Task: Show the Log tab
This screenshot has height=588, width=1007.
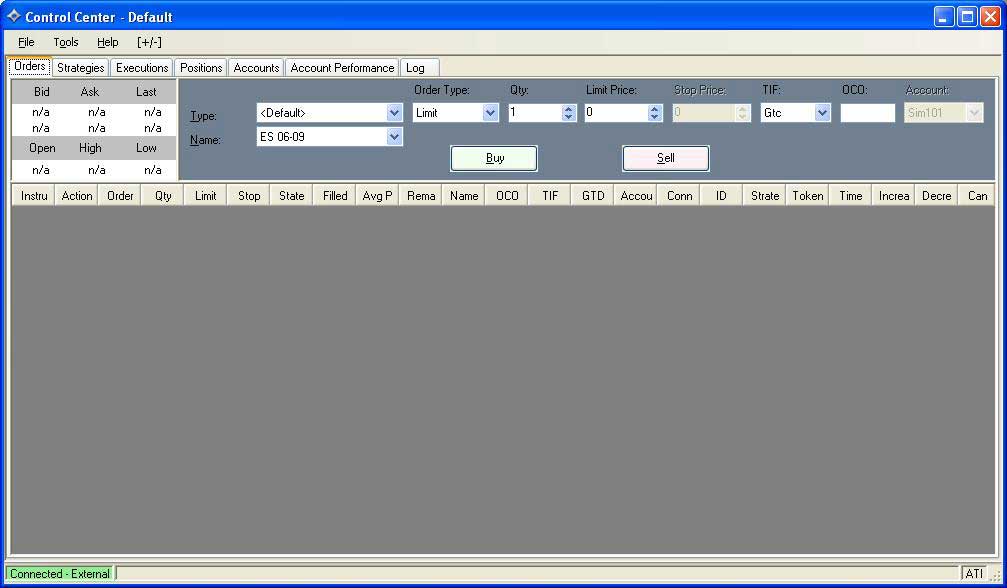Action: click(415, 68)
